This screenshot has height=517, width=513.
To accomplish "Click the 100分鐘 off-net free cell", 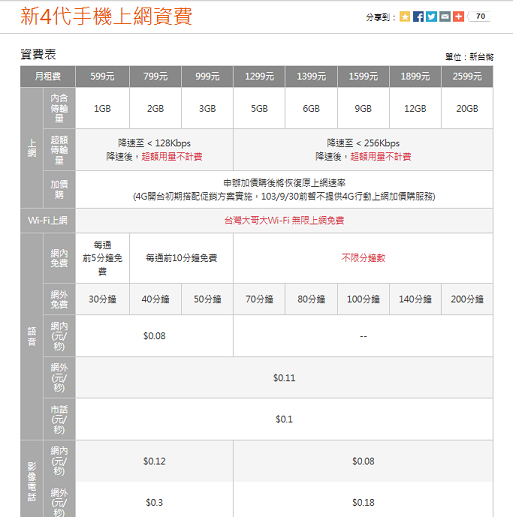I will click(x=363, y=299).
